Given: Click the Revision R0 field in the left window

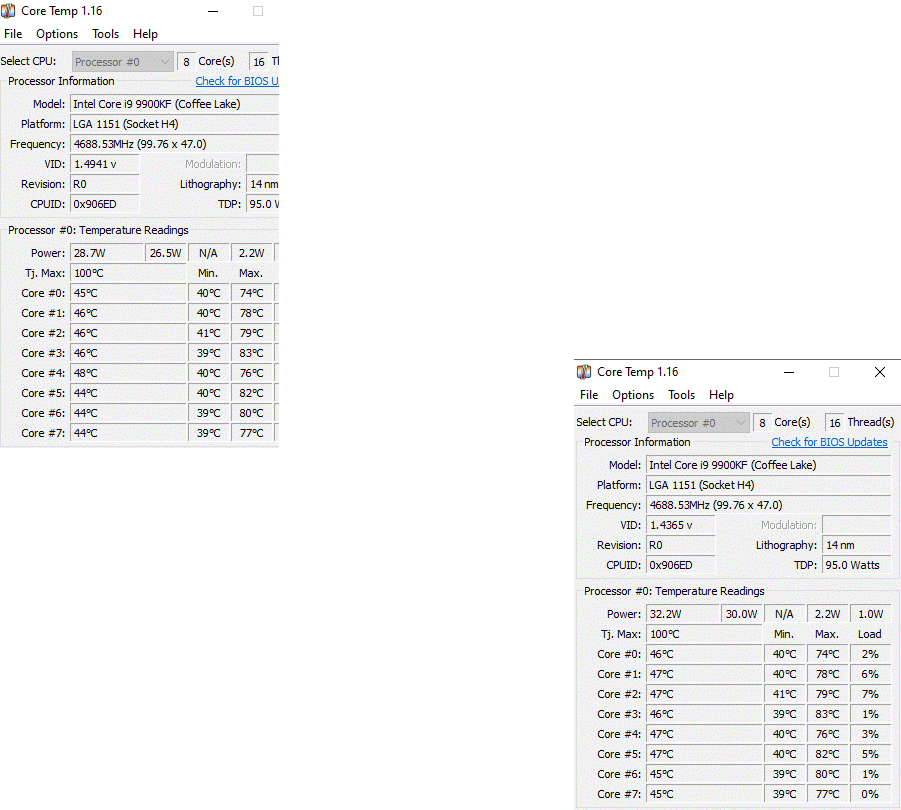Looking at the screenshot, I should (105, 184).
